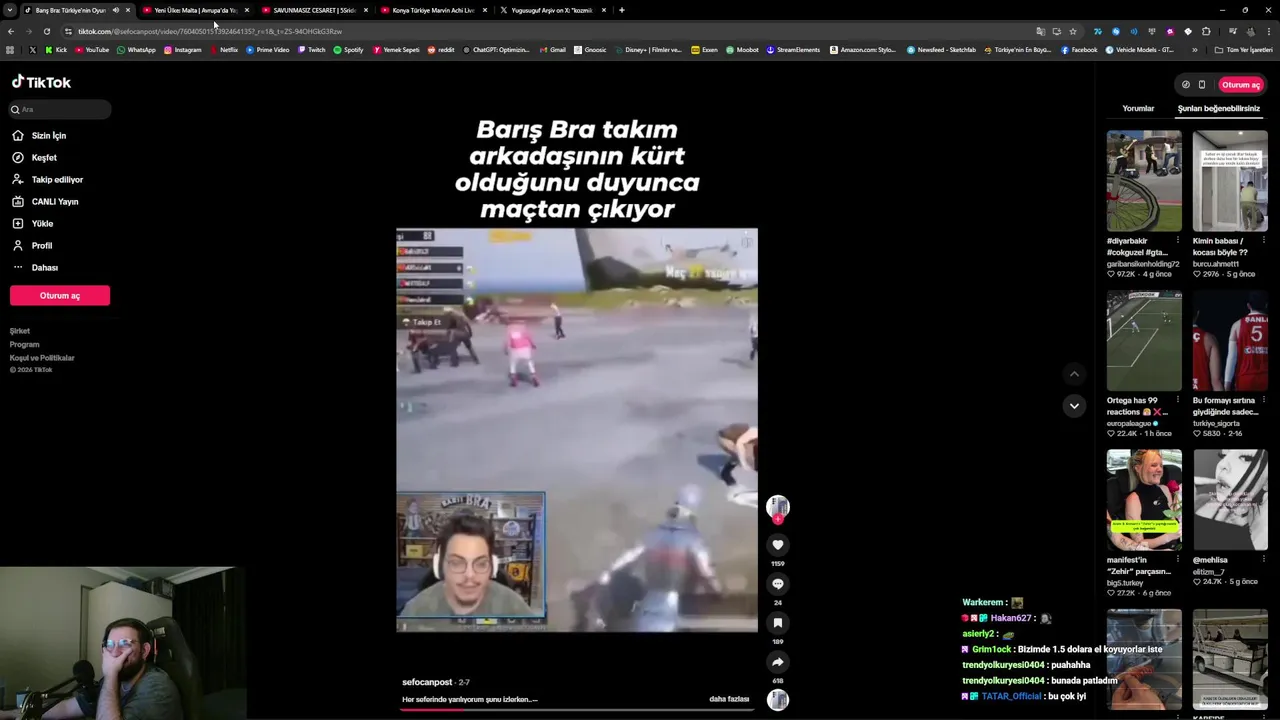Open the Spotify bookmark
Image resolution: width=1280 pixels, height=720 pixels.
pyautogui.click(x=348, y=49)
